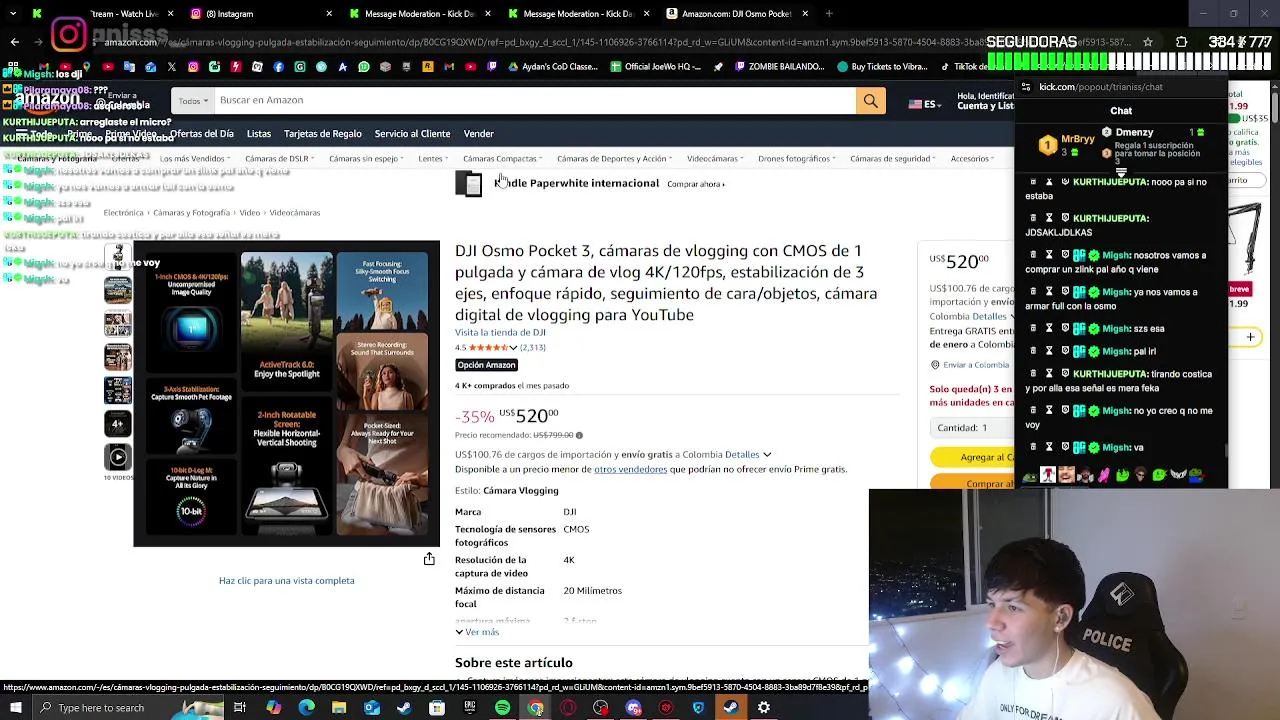This screenshot has width=1280, height=720.
Task: Launch Microsoft Edge from taskbar
Action: (306, 708)
